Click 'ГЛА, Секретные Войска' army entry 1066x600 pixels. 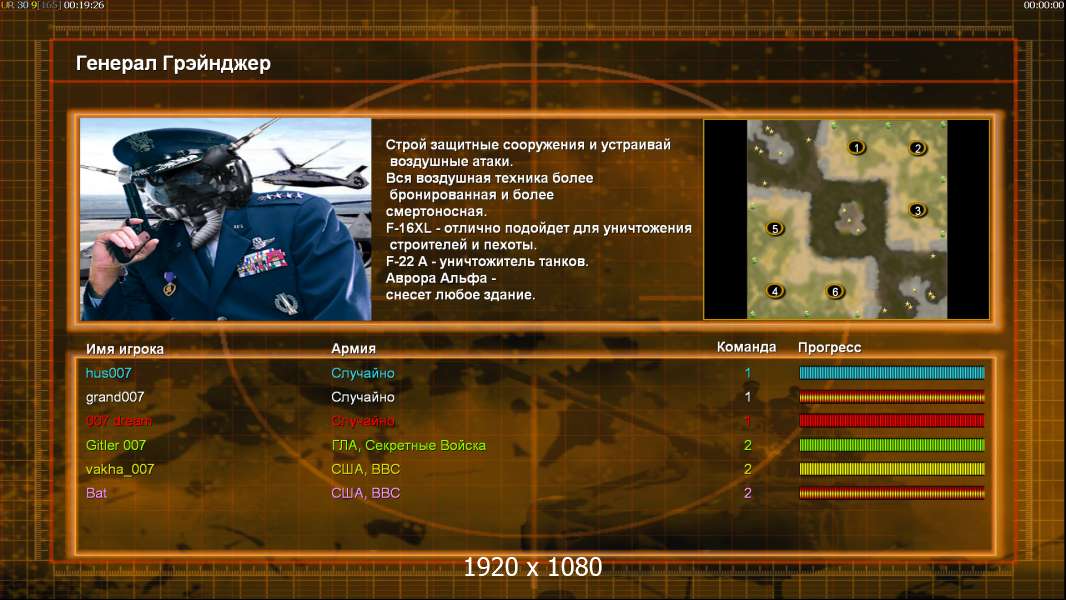point(408,445)
